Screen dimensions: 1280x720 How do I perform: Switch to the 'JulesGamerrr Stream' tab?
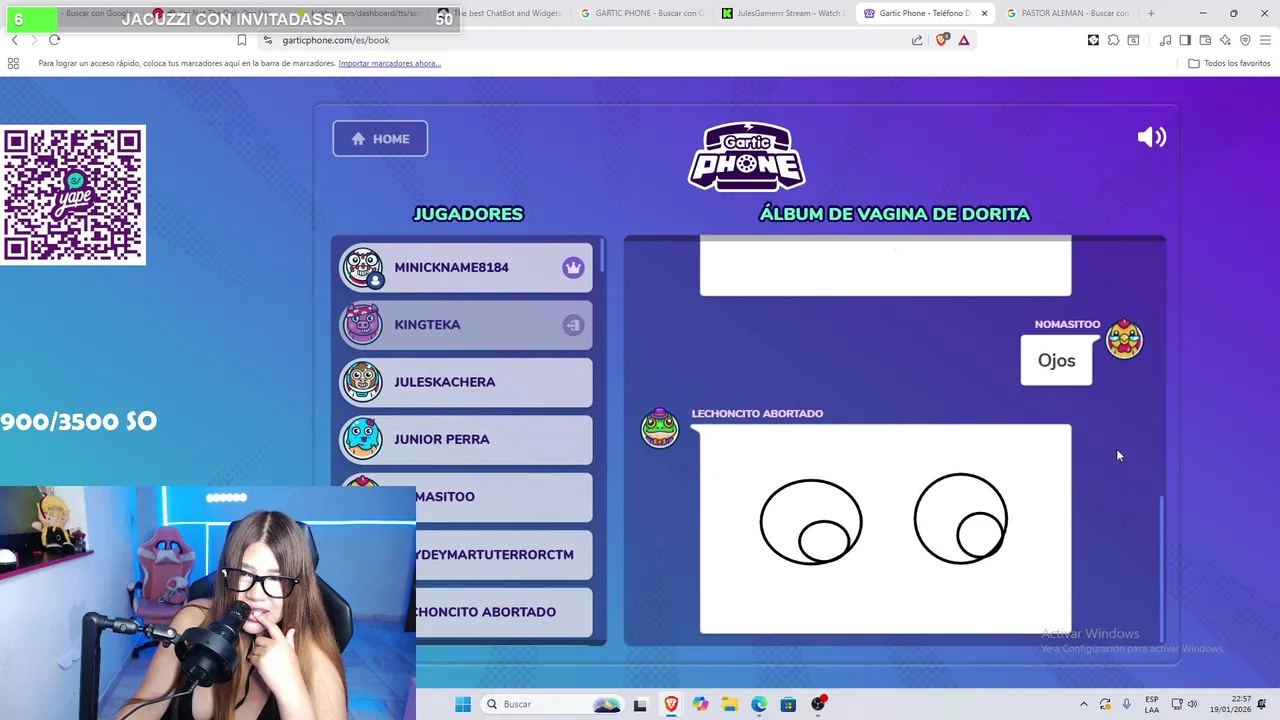coord(782,13)
